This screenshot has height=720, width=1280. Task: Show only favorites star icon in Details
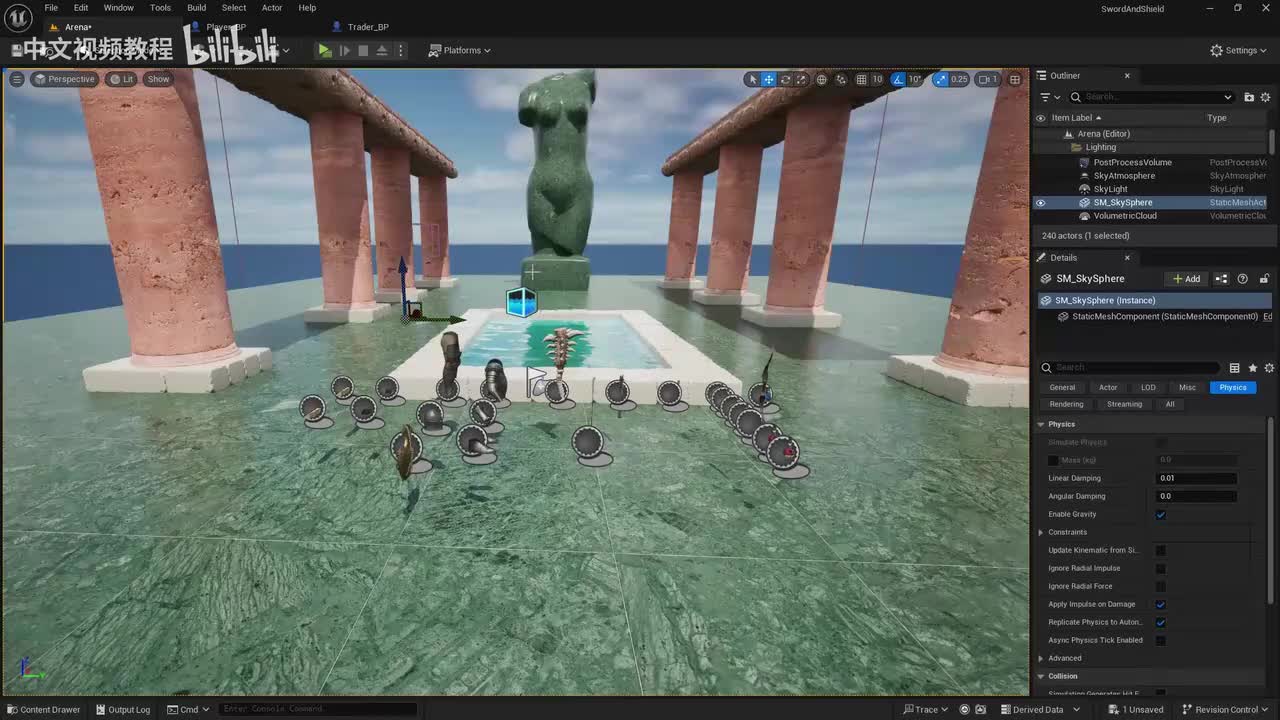[x=1253, y=368]
